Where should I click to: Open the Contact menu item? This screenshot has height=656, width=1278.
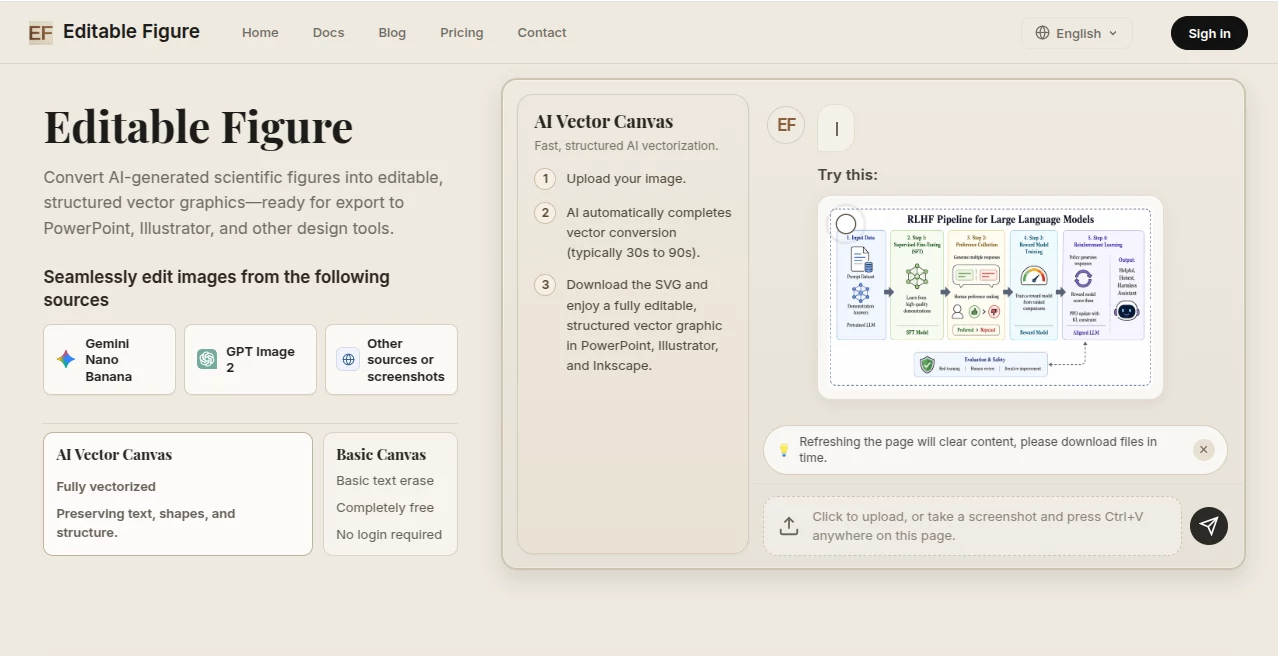coord(542,33)
